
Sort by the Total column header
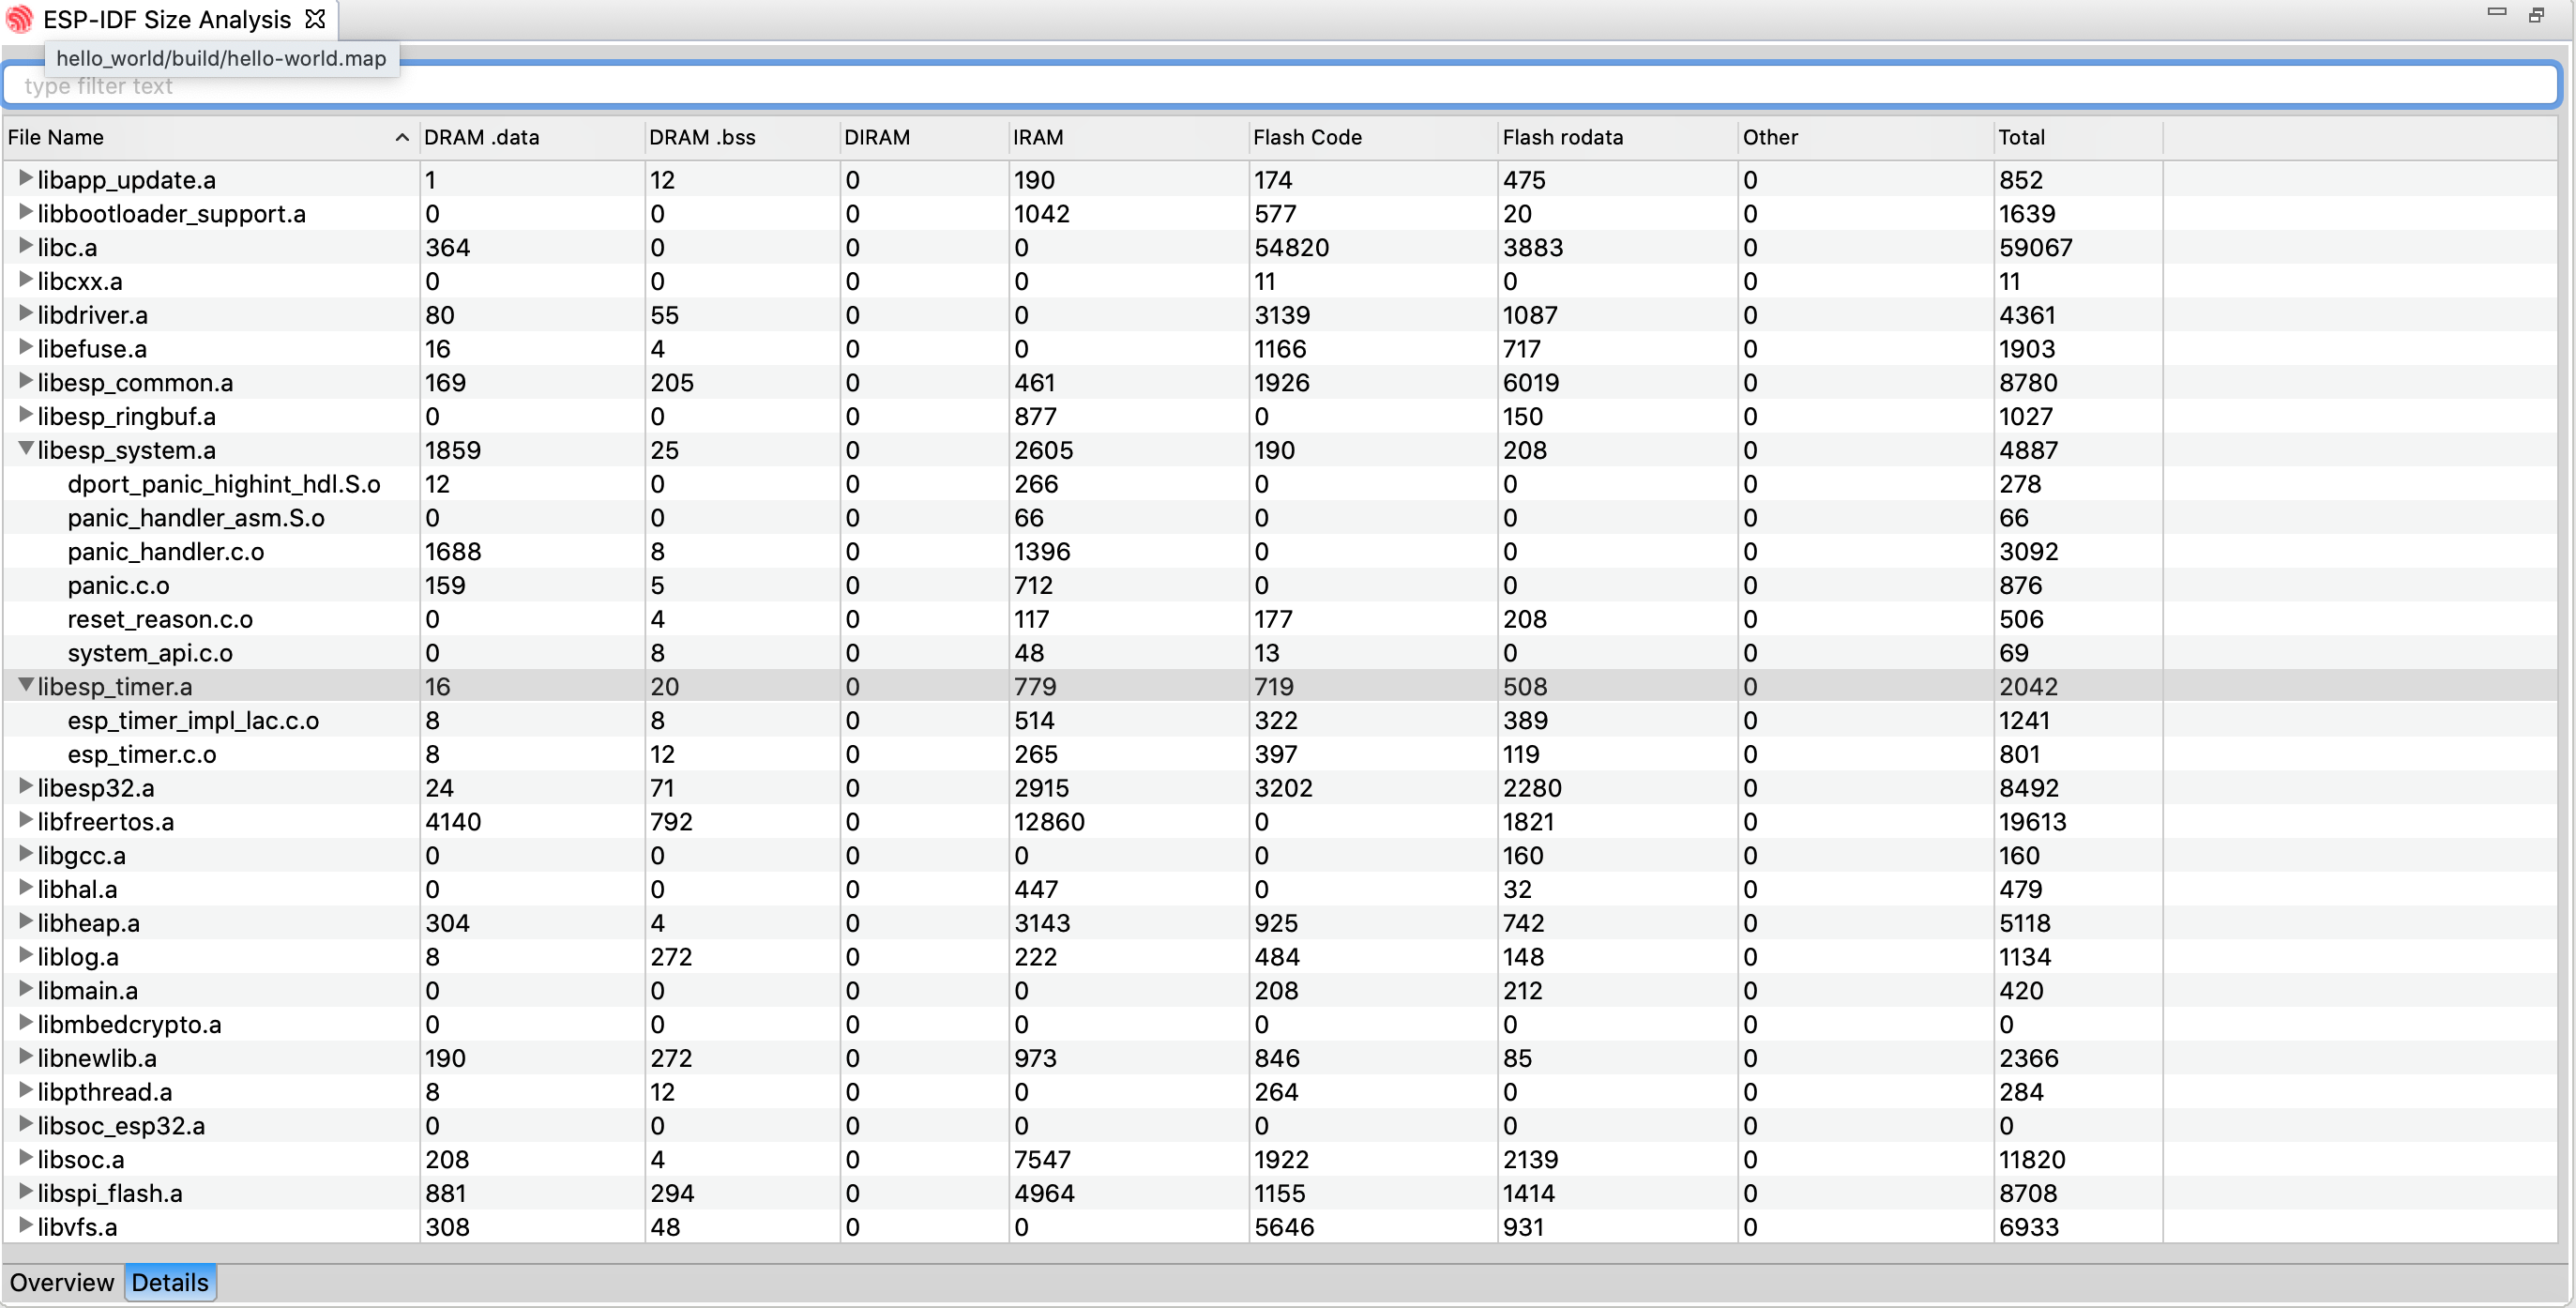(x=2021, y=137)
